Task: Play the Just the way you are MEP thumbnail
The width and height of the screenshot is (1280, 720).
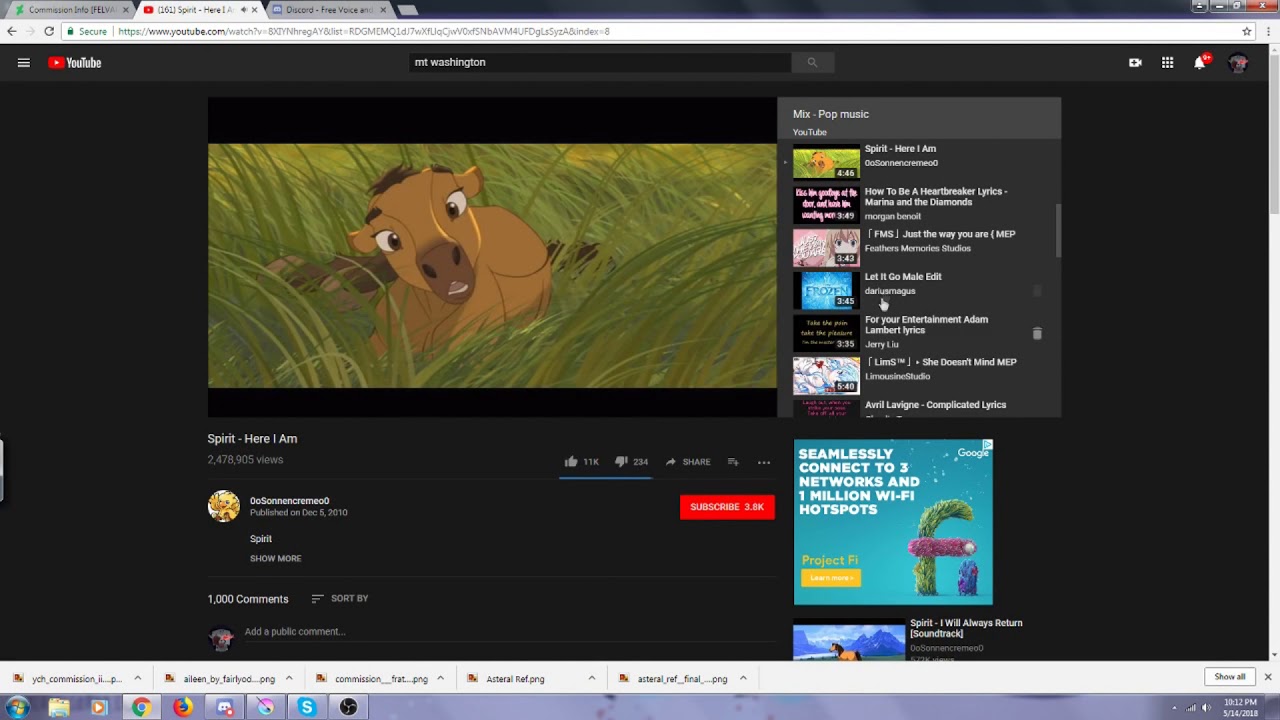Action: click(826, 248)
